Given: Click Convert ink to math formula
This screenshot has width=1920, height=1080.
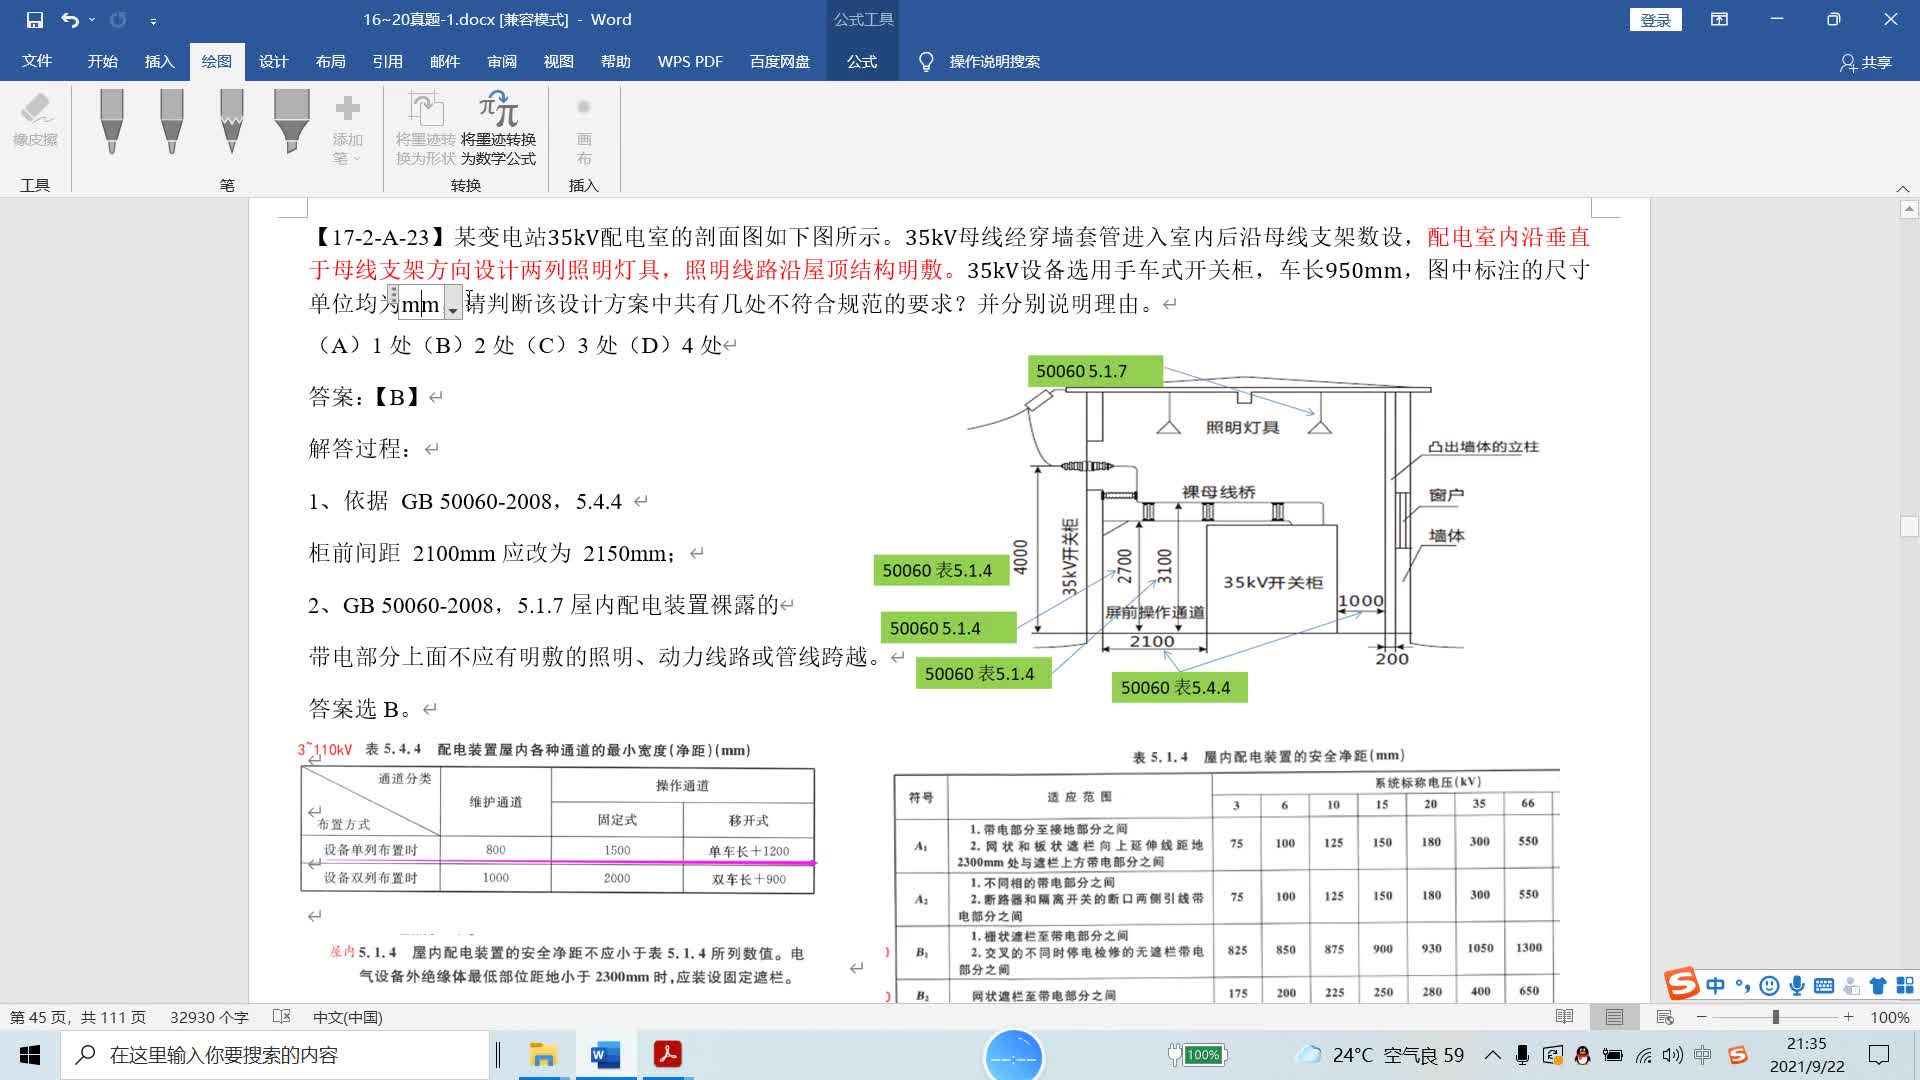Looking at the screenshot, I should tap(498, 128).
